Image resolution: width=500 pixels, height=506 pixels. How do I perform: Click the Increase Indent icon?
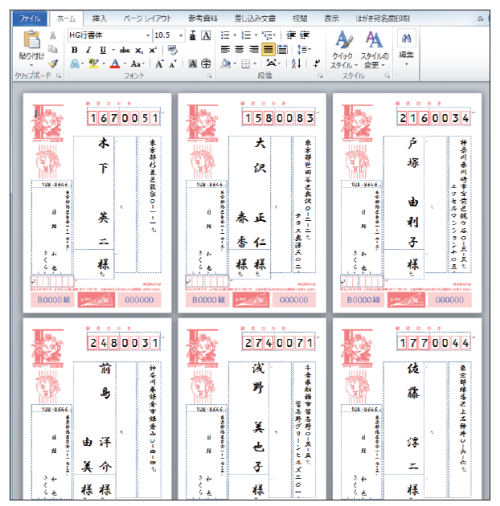(305, 35)
